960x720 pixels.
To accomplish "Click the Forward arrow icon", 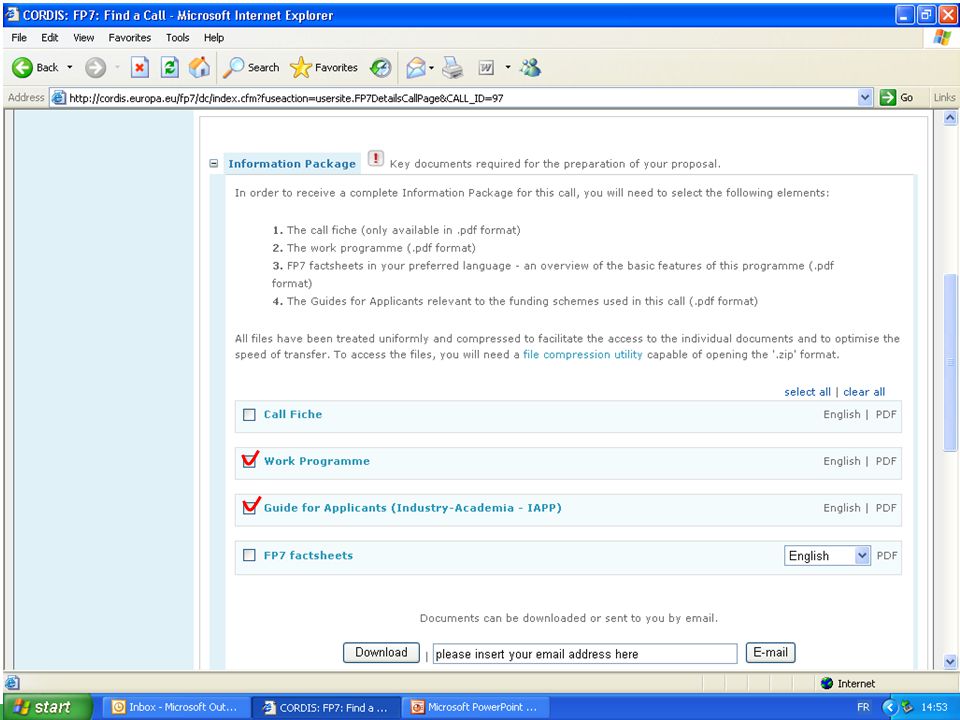I will [96, 67].
